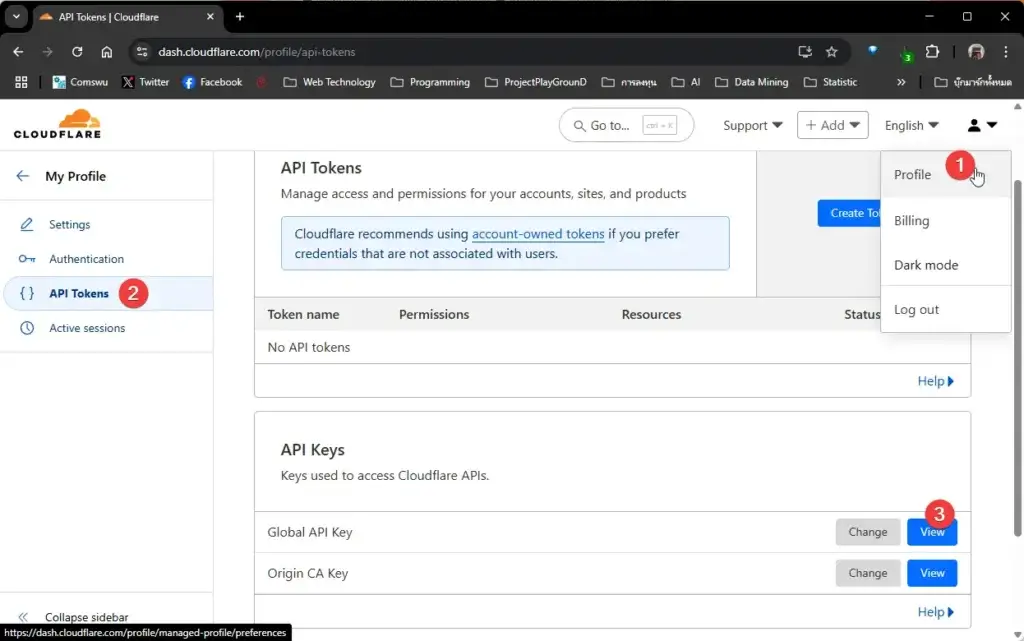Open the tab search dropdown arrow
Viewport: 1024px width, 641px height.
click(16, 17)
